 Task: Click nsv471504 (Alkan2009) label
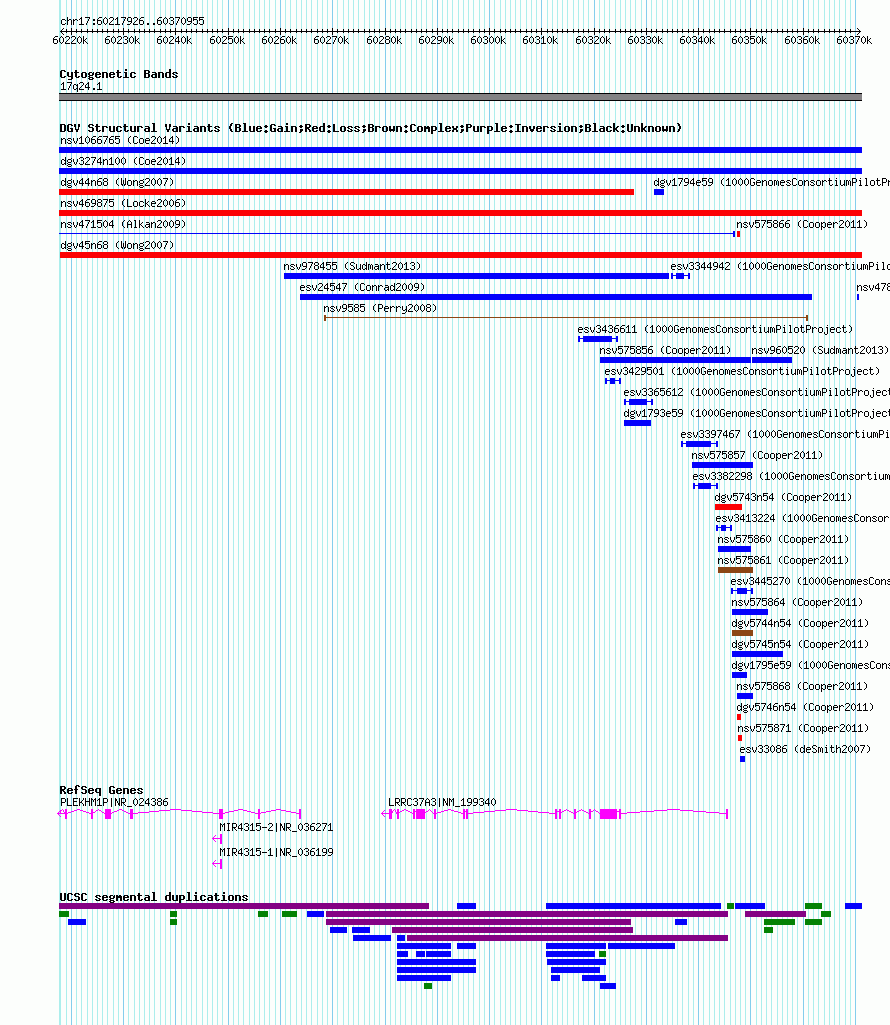[x=123, y=224]
